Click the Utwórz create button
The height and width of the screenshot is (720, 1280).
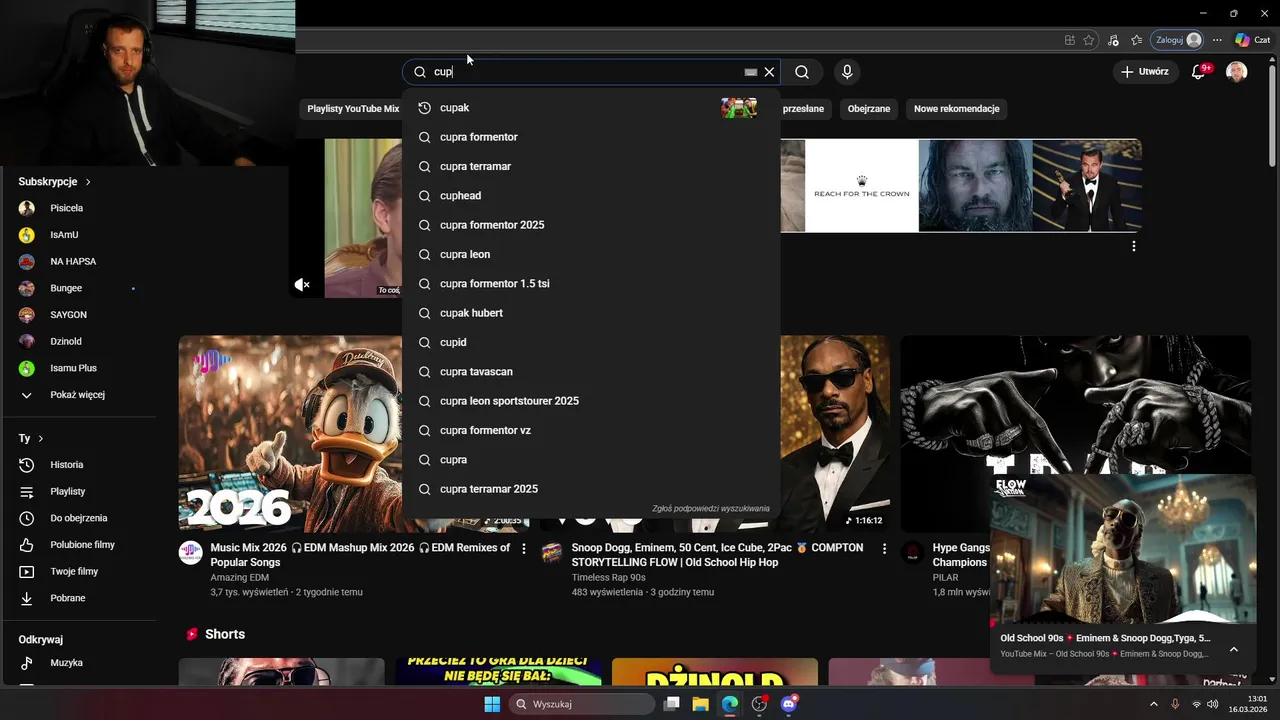[x=1144, y=72]
